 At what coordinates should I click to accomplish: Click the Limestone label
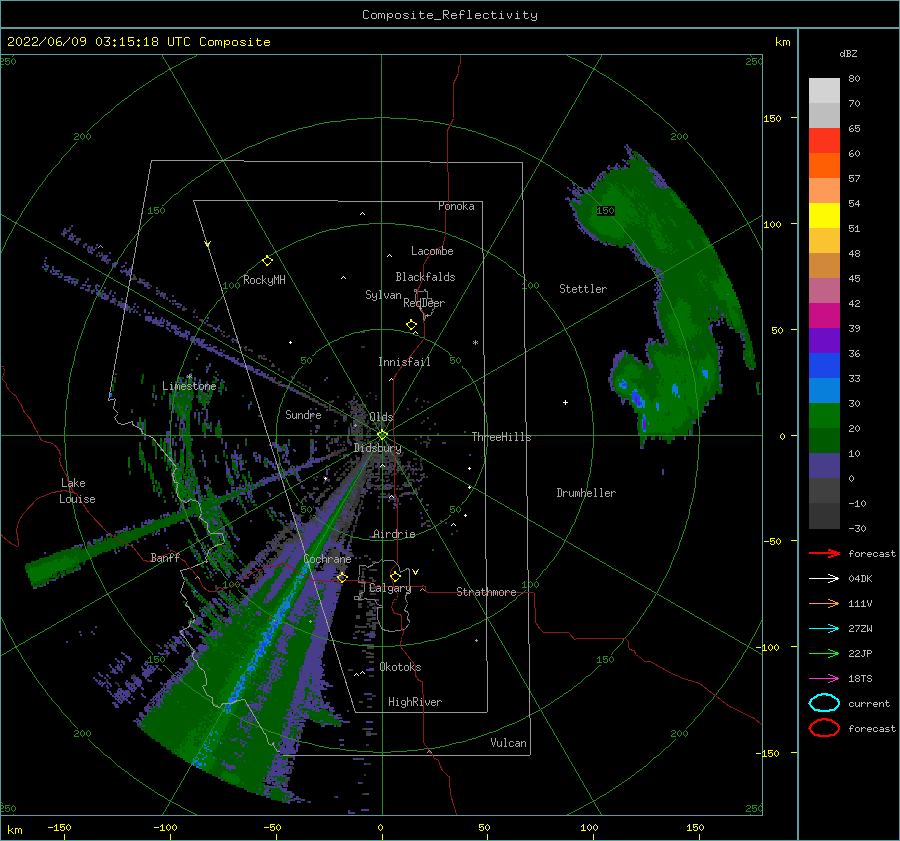click(x=189, y=386)
